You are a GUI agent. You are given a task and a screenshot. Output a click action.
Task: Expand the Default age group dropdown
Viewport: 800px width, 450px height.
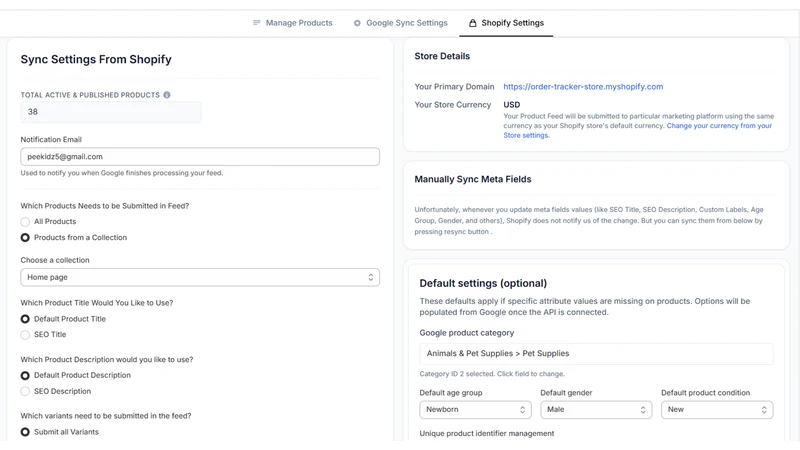coord(475,410)
